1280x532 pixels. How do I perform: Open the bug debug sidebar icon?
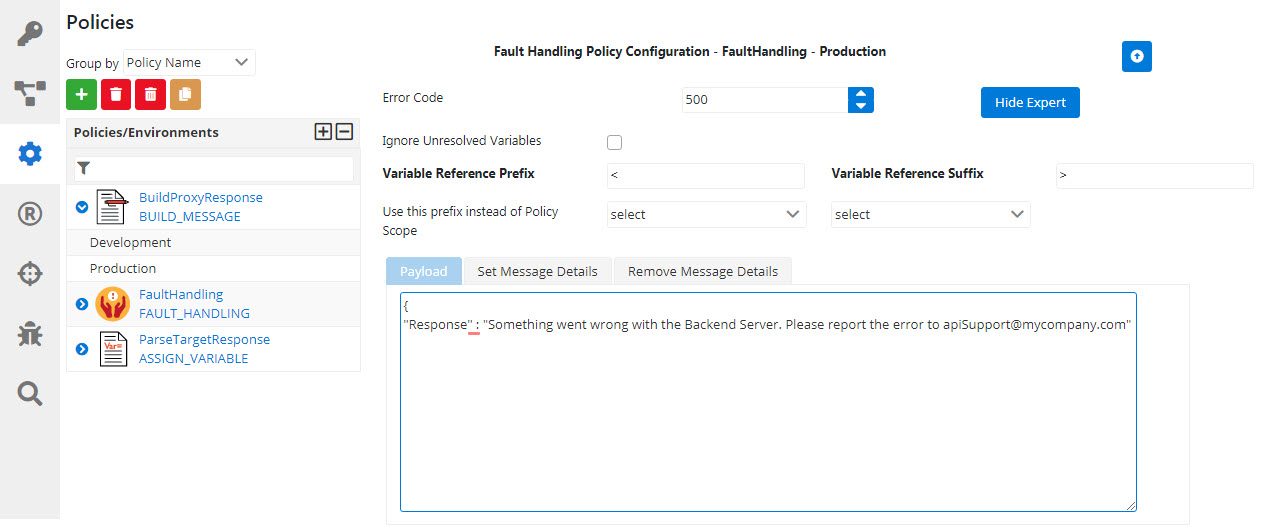point(30,334)
